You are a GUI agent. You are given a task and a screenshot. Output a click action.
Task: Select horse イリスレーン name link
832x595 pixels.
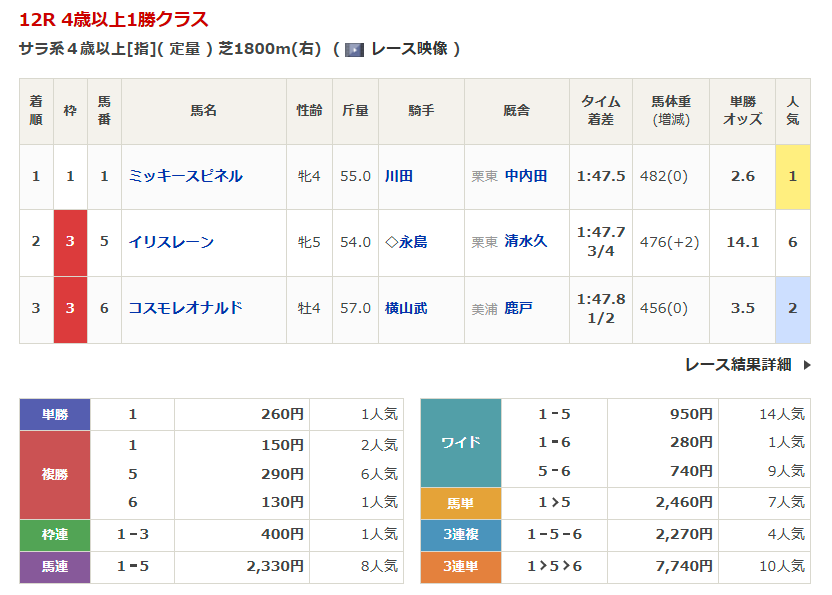(x=171, y=242)
